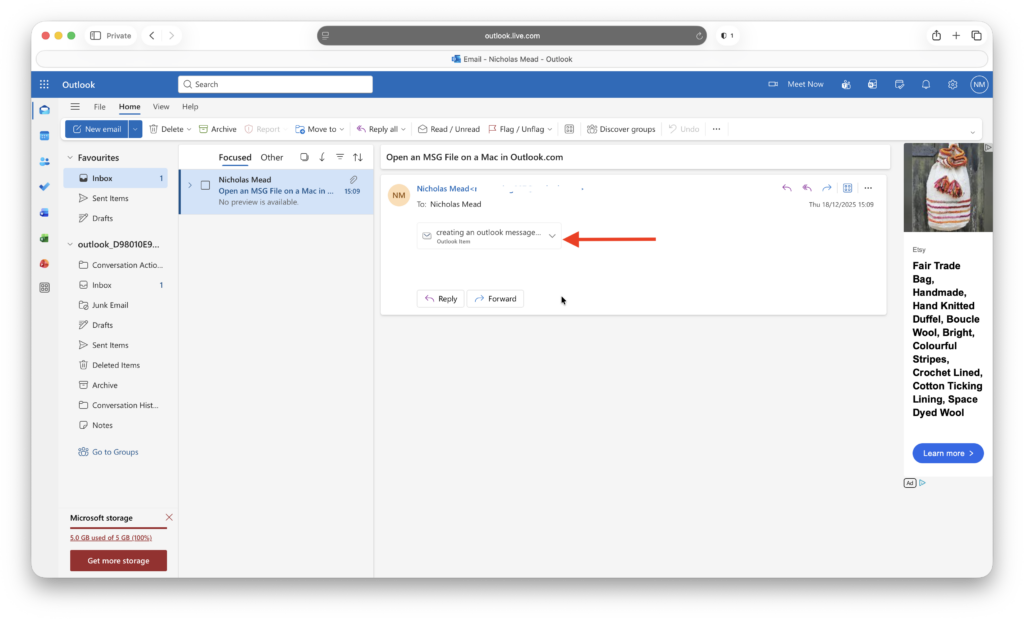The image size is (1024, 619).
Task: Open the New email dropdown arrow
Action: click(135, 129)
